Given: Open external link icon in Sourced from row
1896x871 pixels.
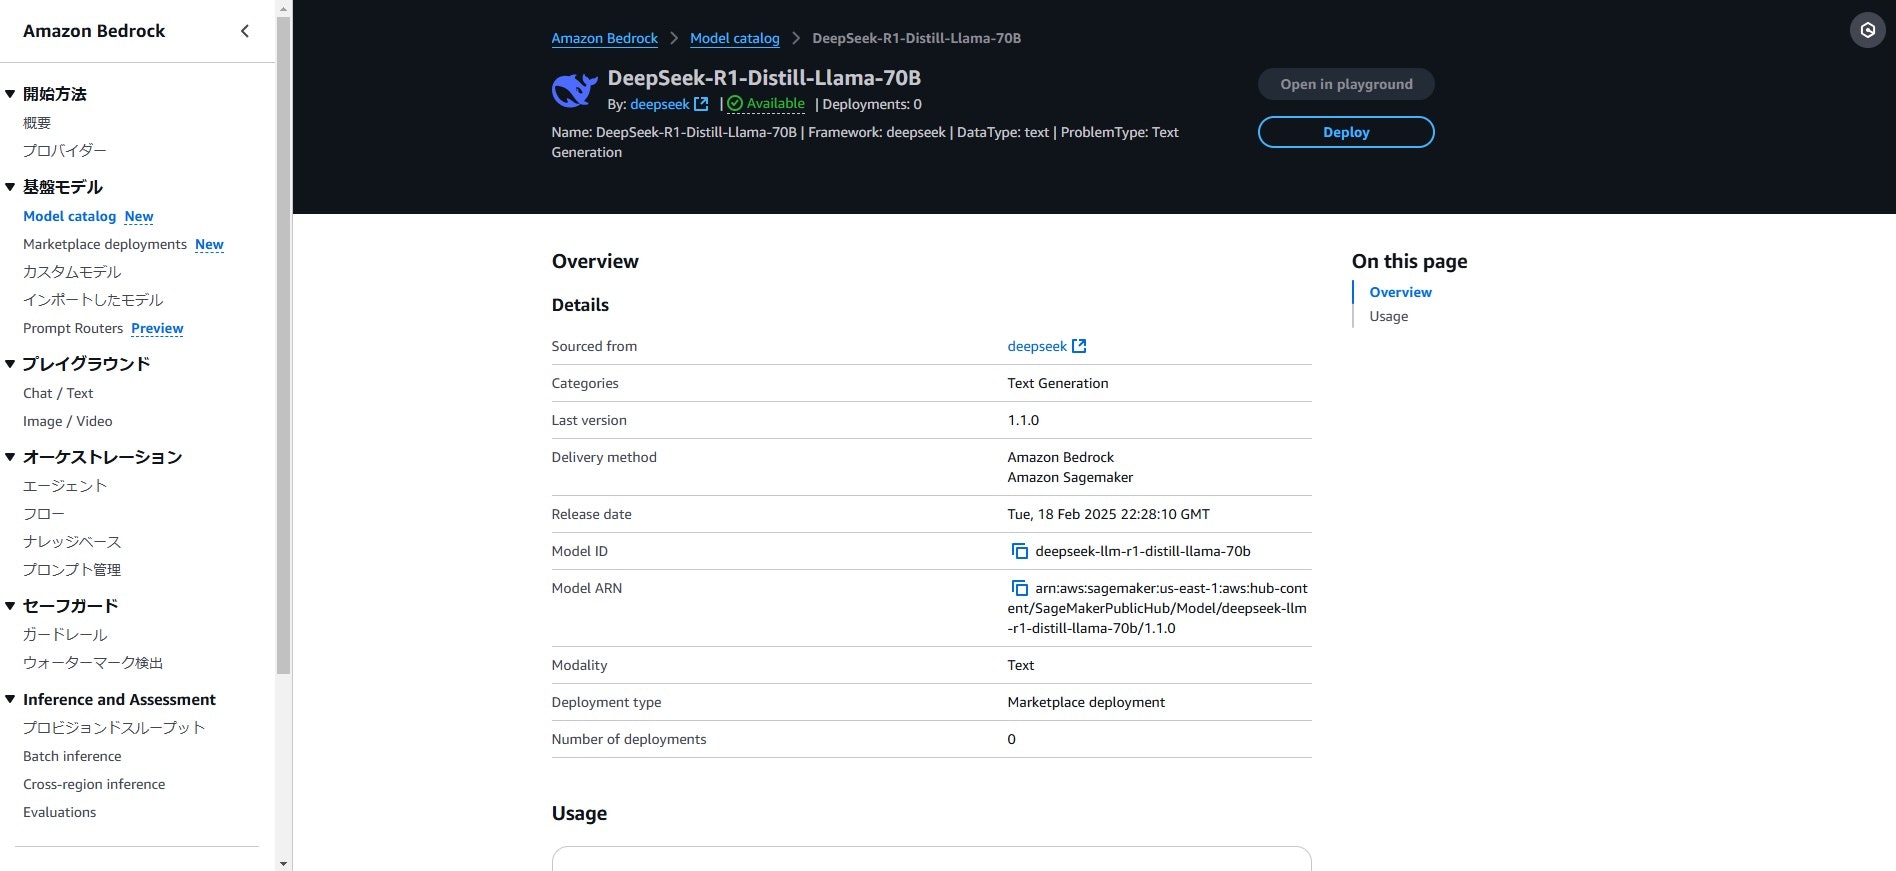Looking at the screenshot, I should [1079, 346].
